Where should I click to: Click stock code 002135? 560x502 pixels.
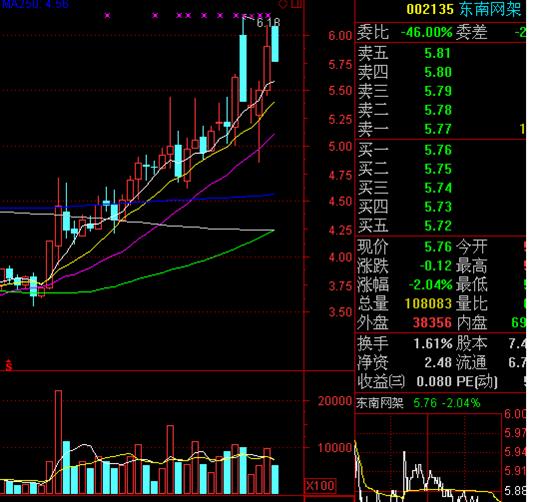(x=430, y=9)
